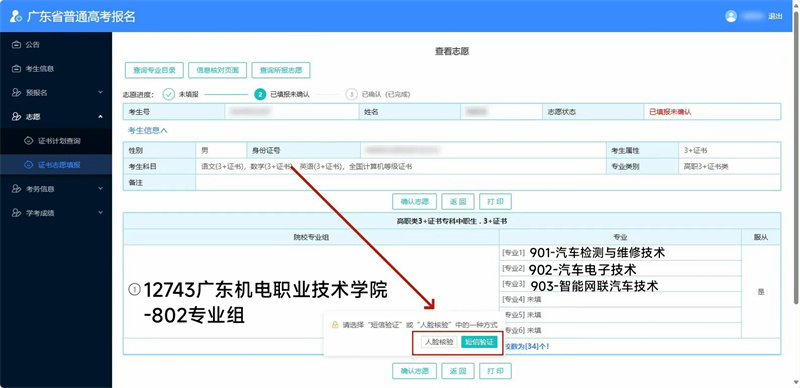Choose 人脸核验 in the popup

pos(439,342)
